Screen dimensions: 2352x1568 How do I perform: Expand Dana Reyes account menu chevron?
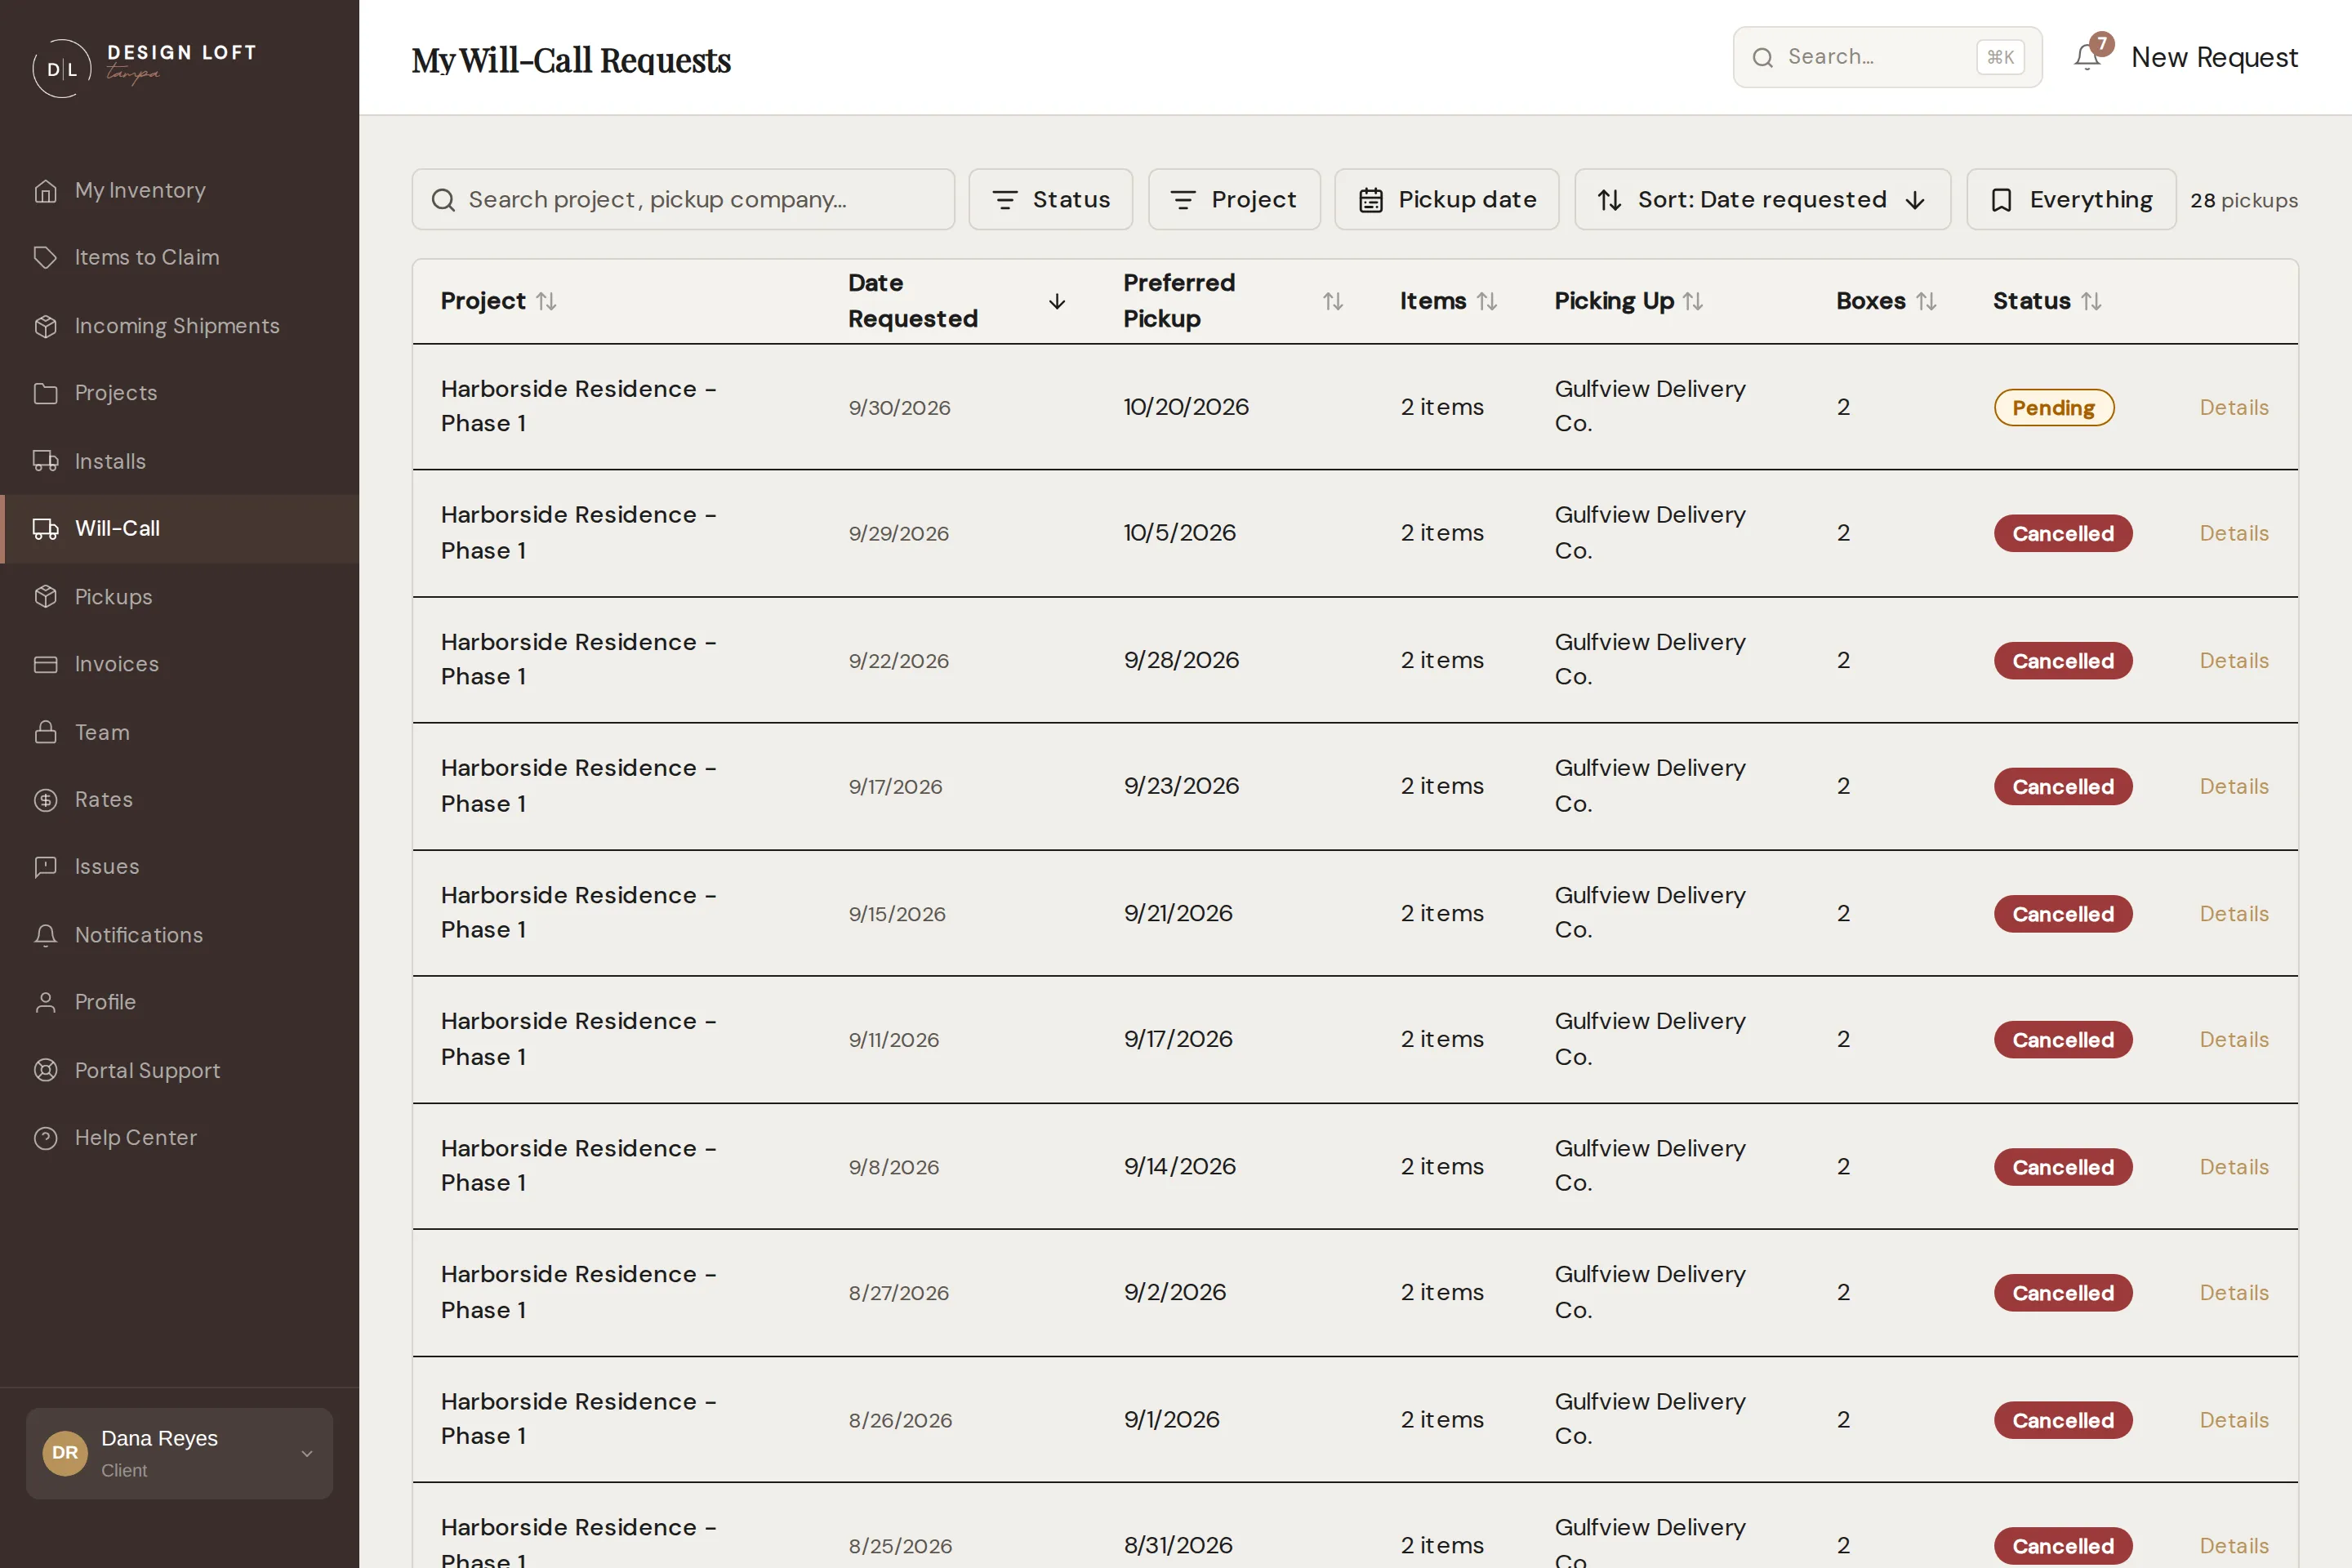(x=307, y=1453)
